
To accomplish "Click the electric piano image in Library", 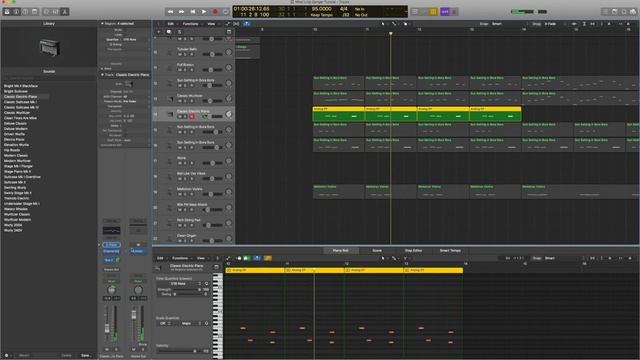I will tap(50, 47).
